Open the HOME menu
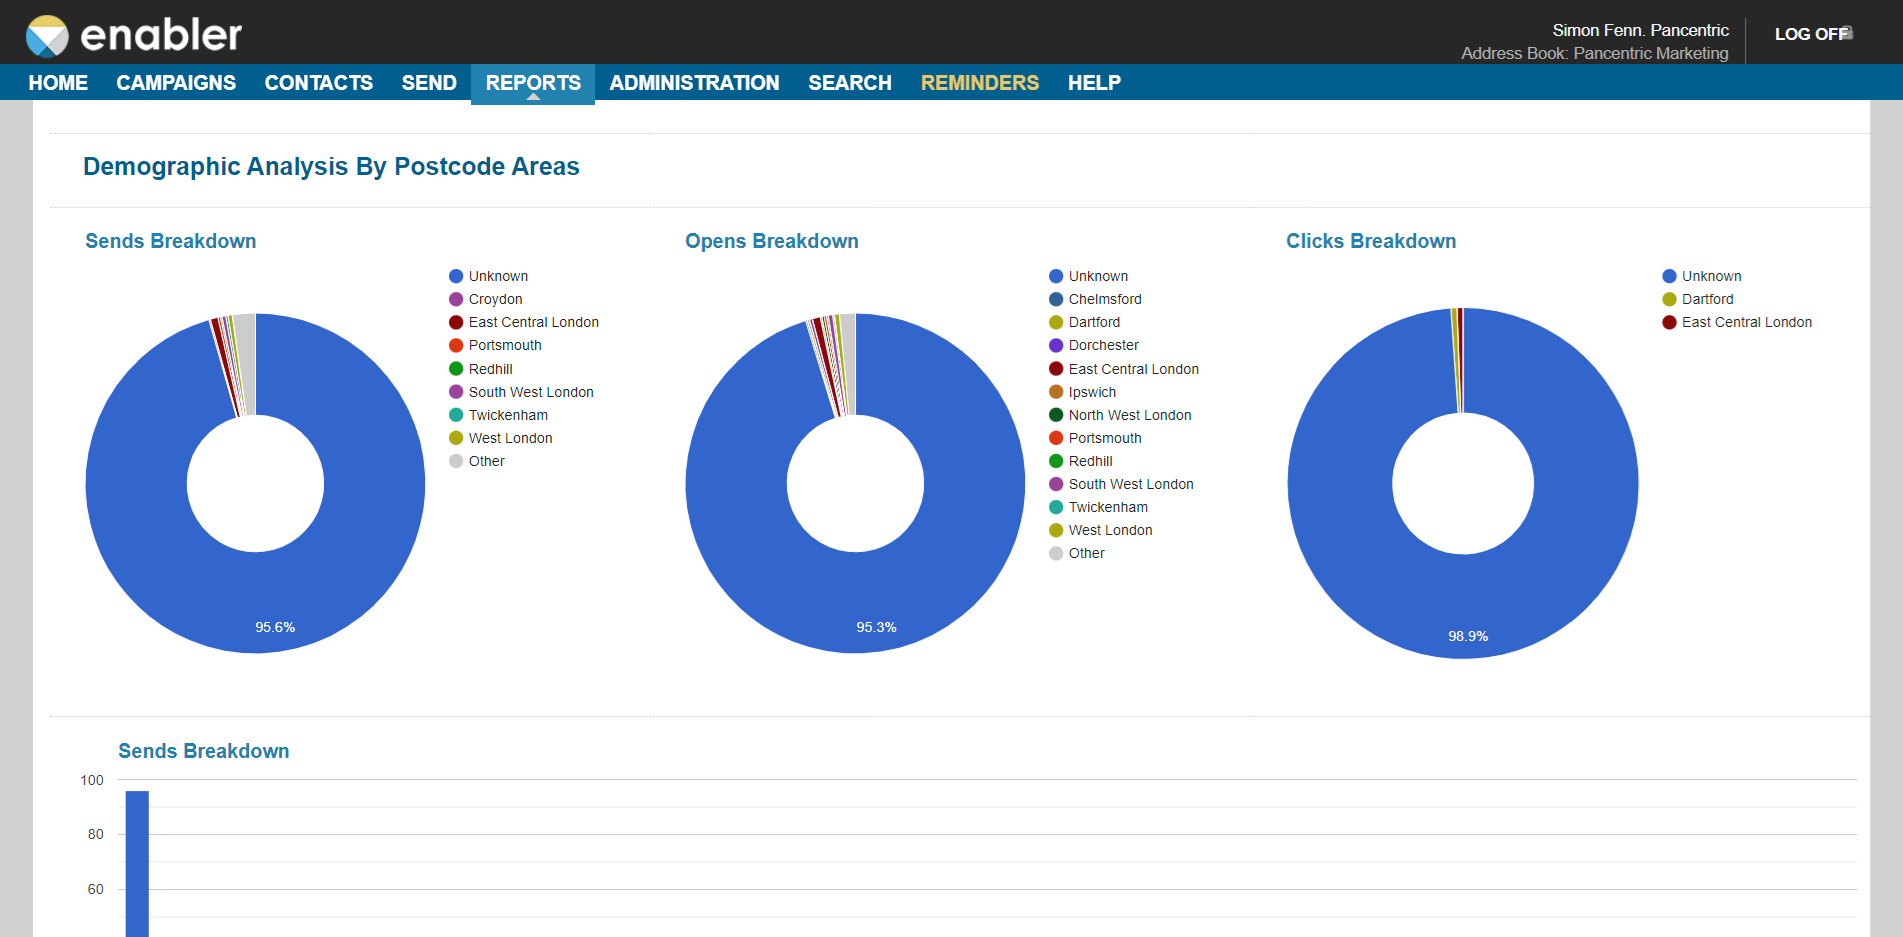Viewport: 1903px width, 937px height. pos(58,83)
